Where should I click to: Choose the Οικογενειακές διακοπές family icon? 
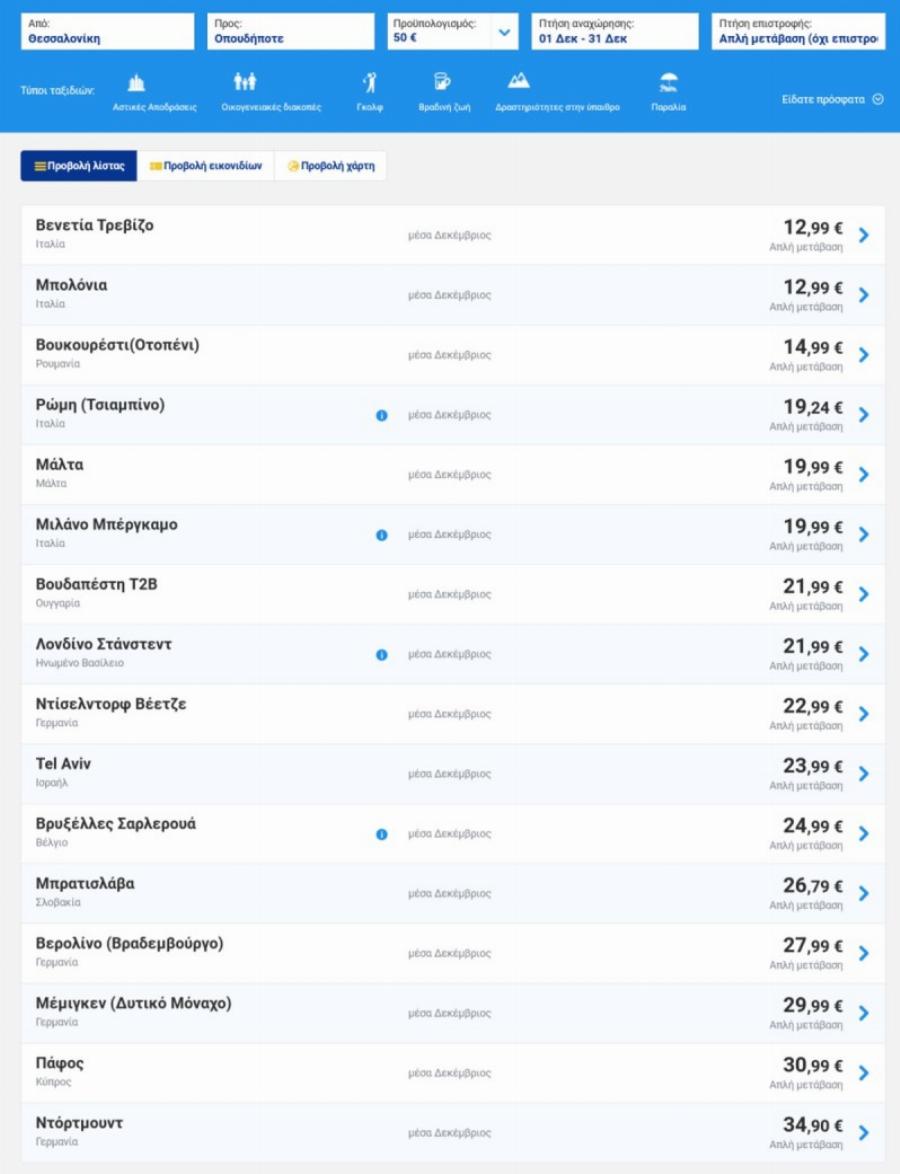(x=245, y=83)
